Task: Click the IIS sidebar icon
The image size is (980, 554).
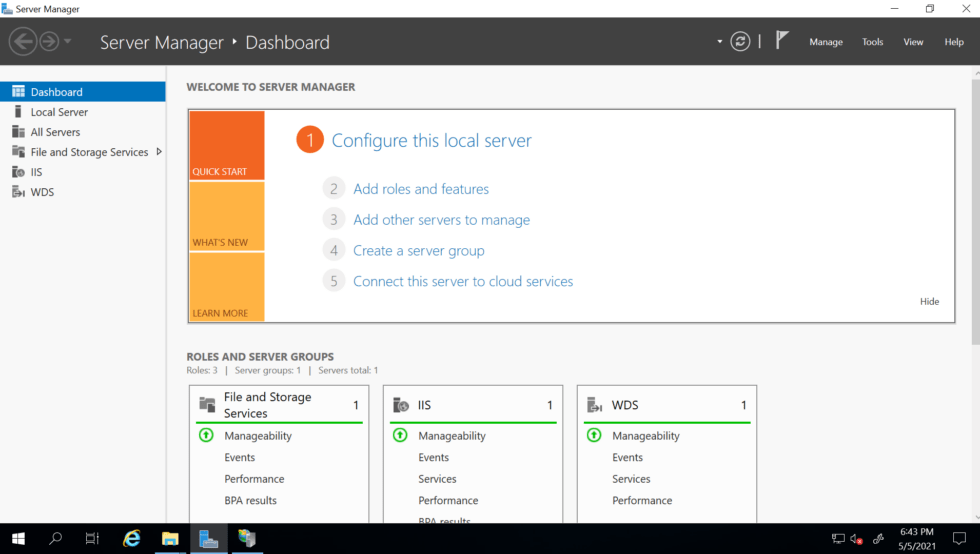Action: tap(18, 171)
